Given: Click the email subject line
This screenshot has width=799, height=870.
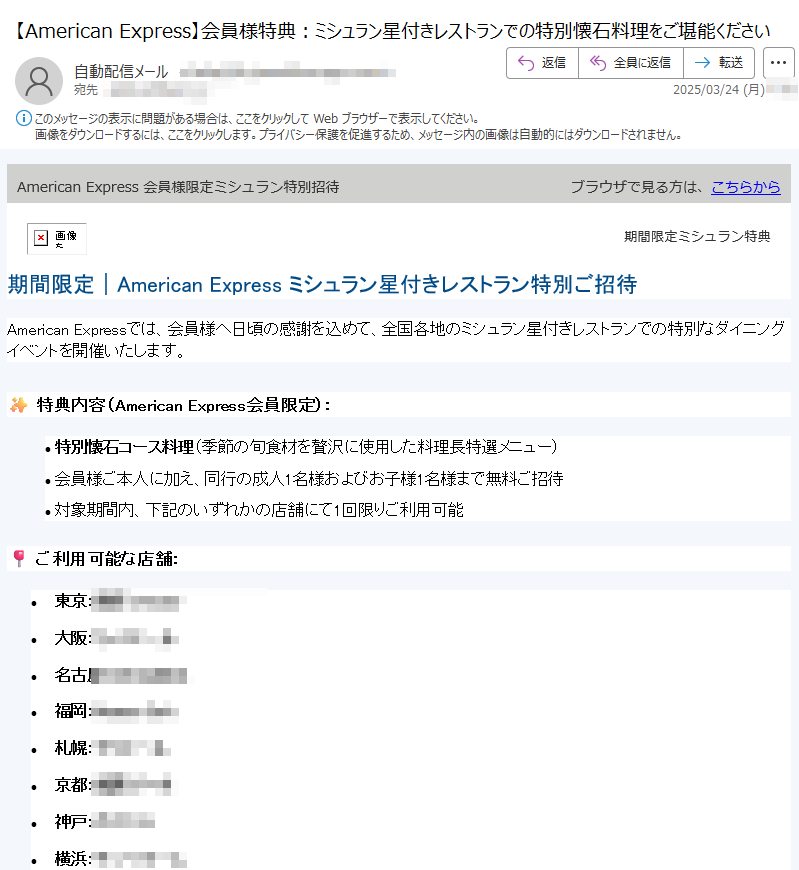Looking at the screenshot, I should [x=391, y=31].
